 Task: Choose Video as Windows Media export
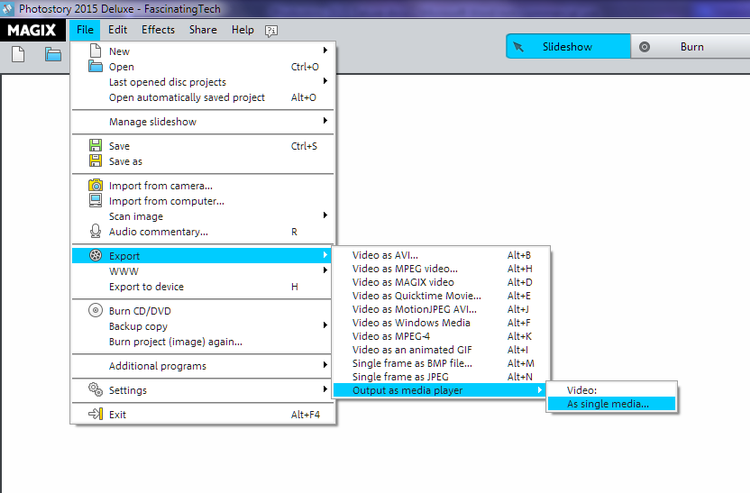point(442,323)
